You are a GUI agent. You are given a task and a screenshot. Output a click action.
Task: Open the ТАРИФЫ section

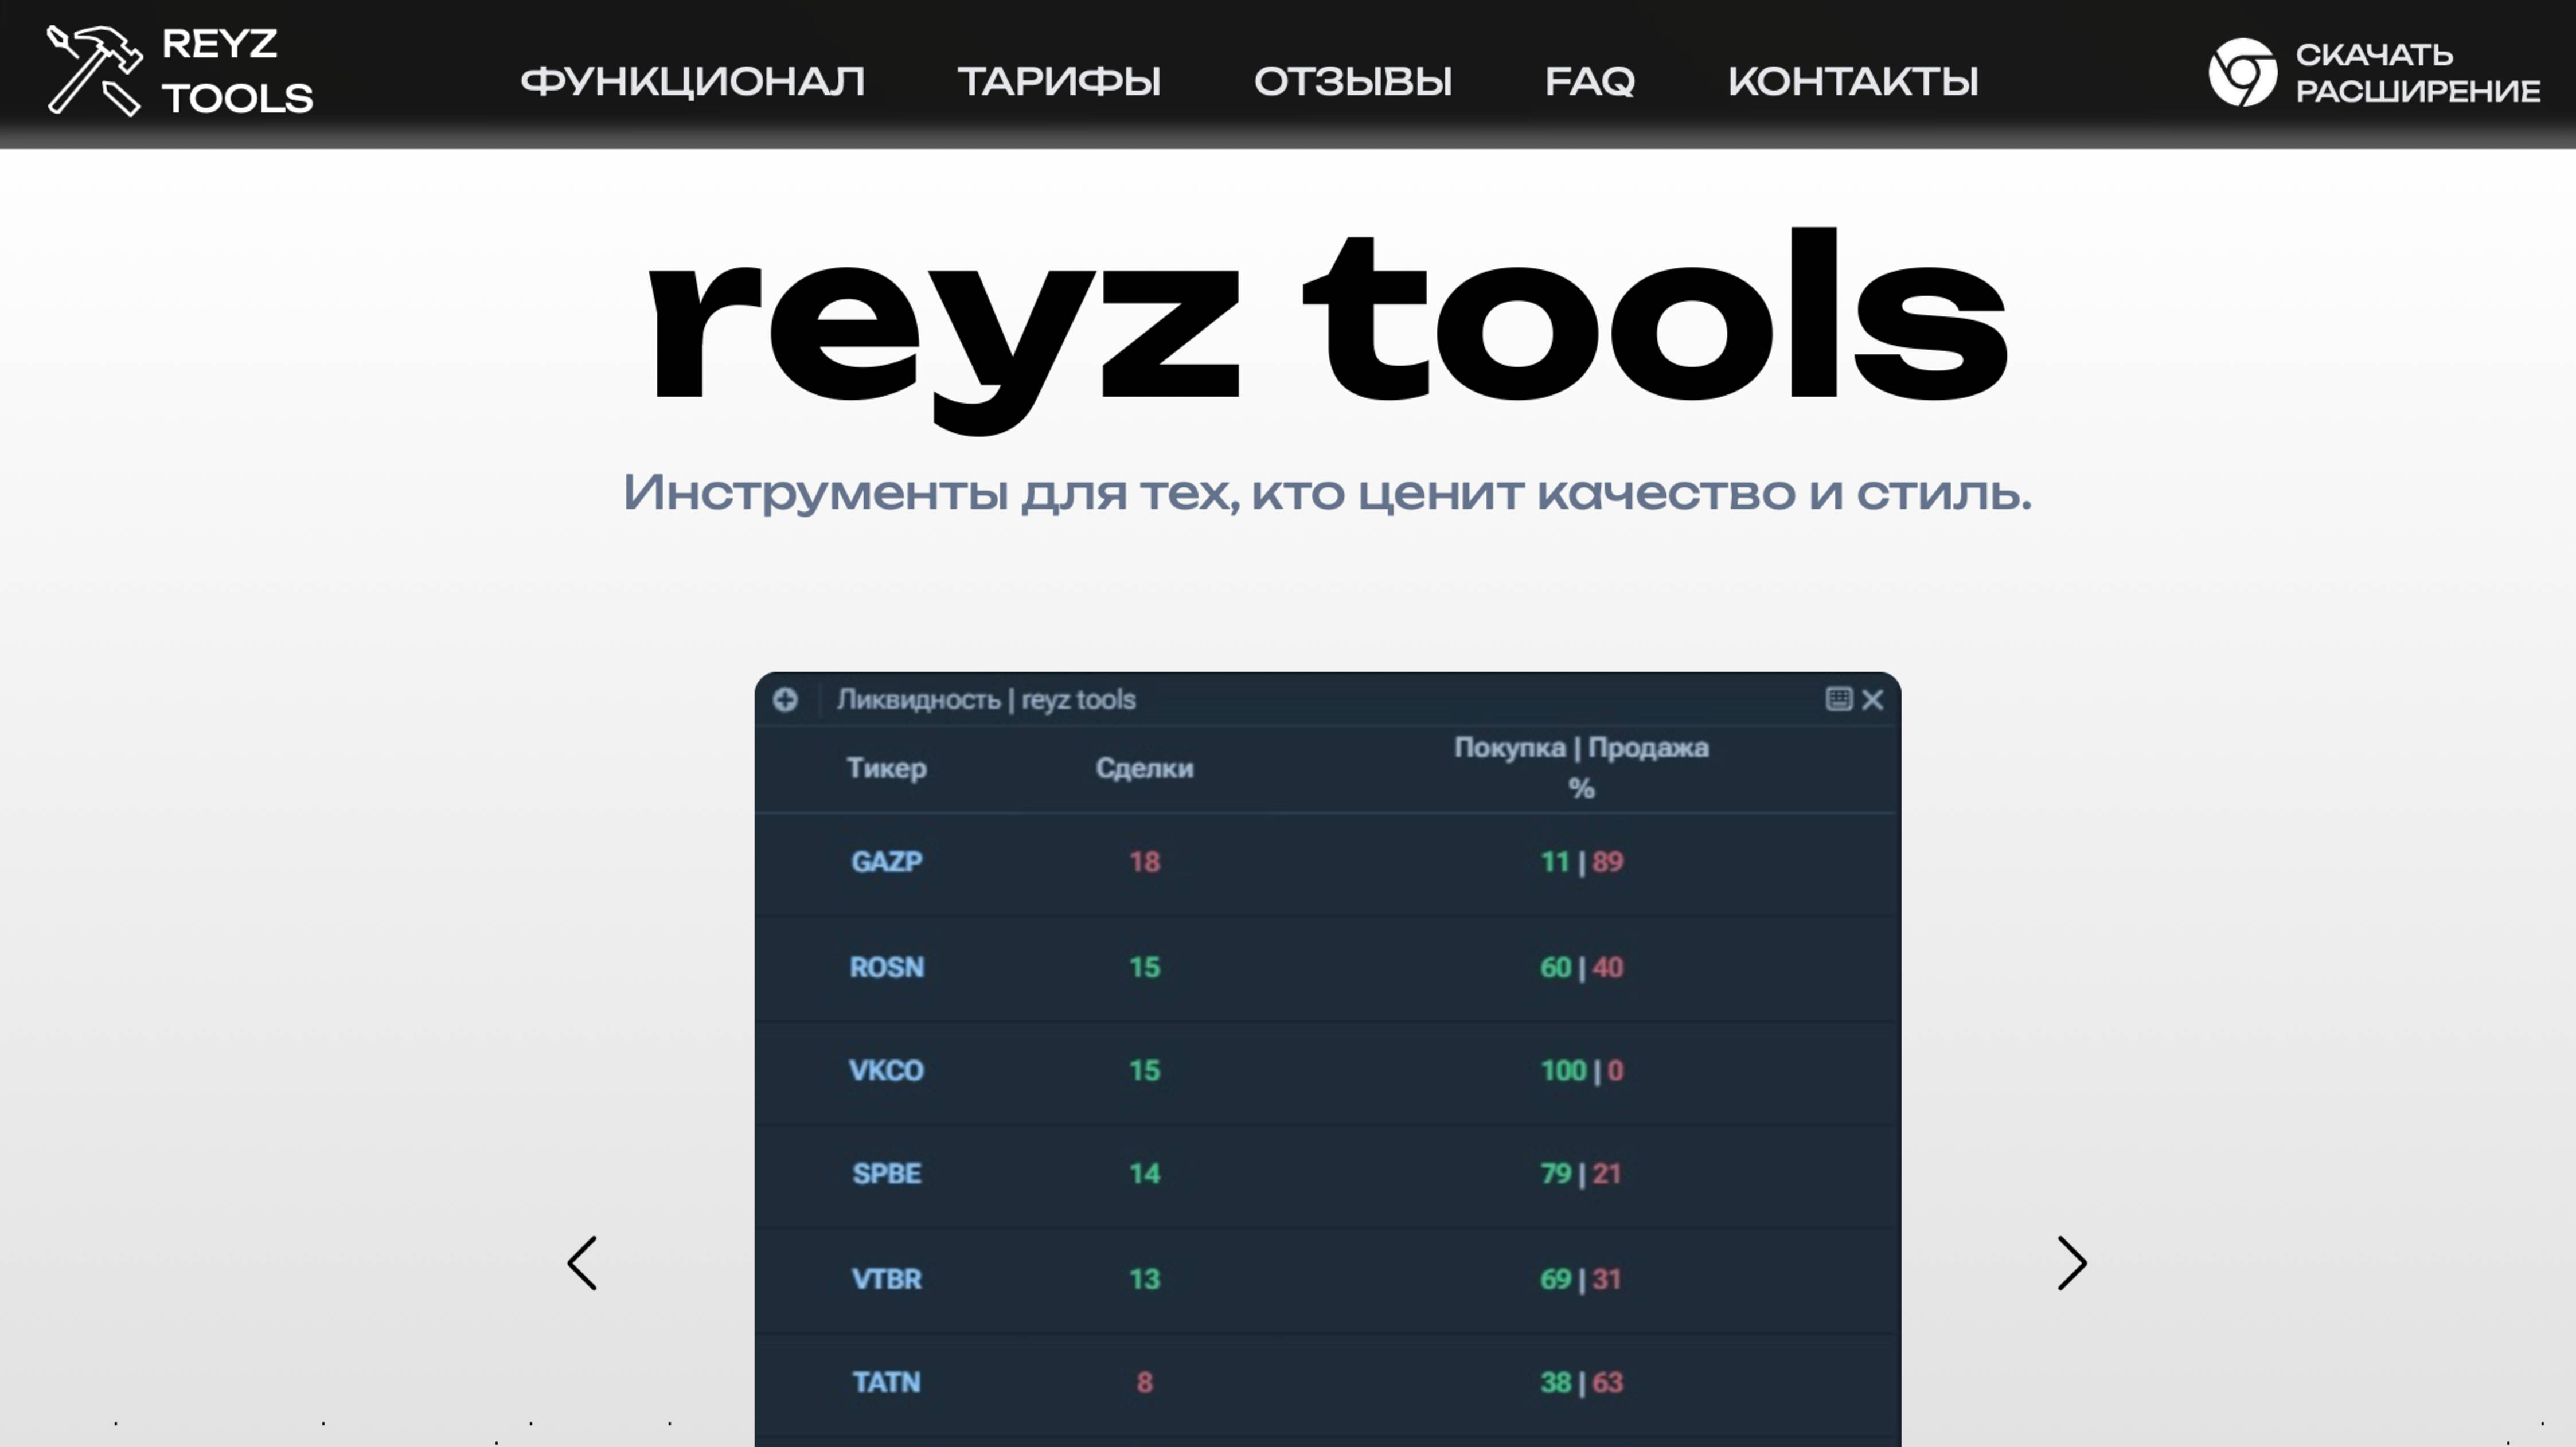[1059, 81]
